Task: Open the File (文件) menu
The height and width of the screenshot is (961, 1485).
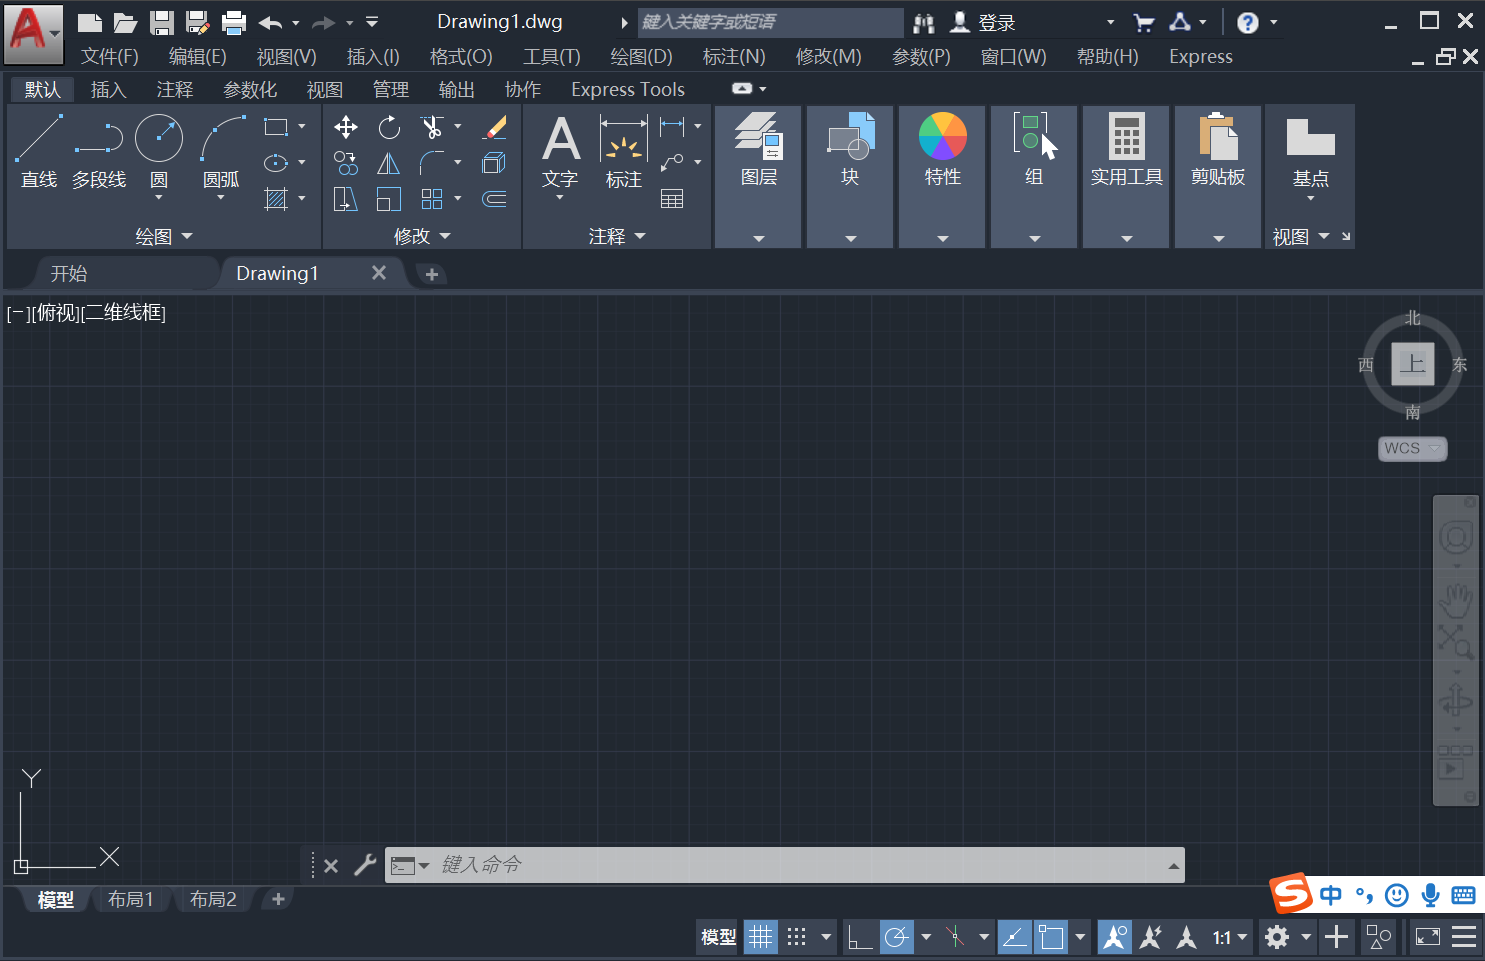Action: [x=109, y=57]
